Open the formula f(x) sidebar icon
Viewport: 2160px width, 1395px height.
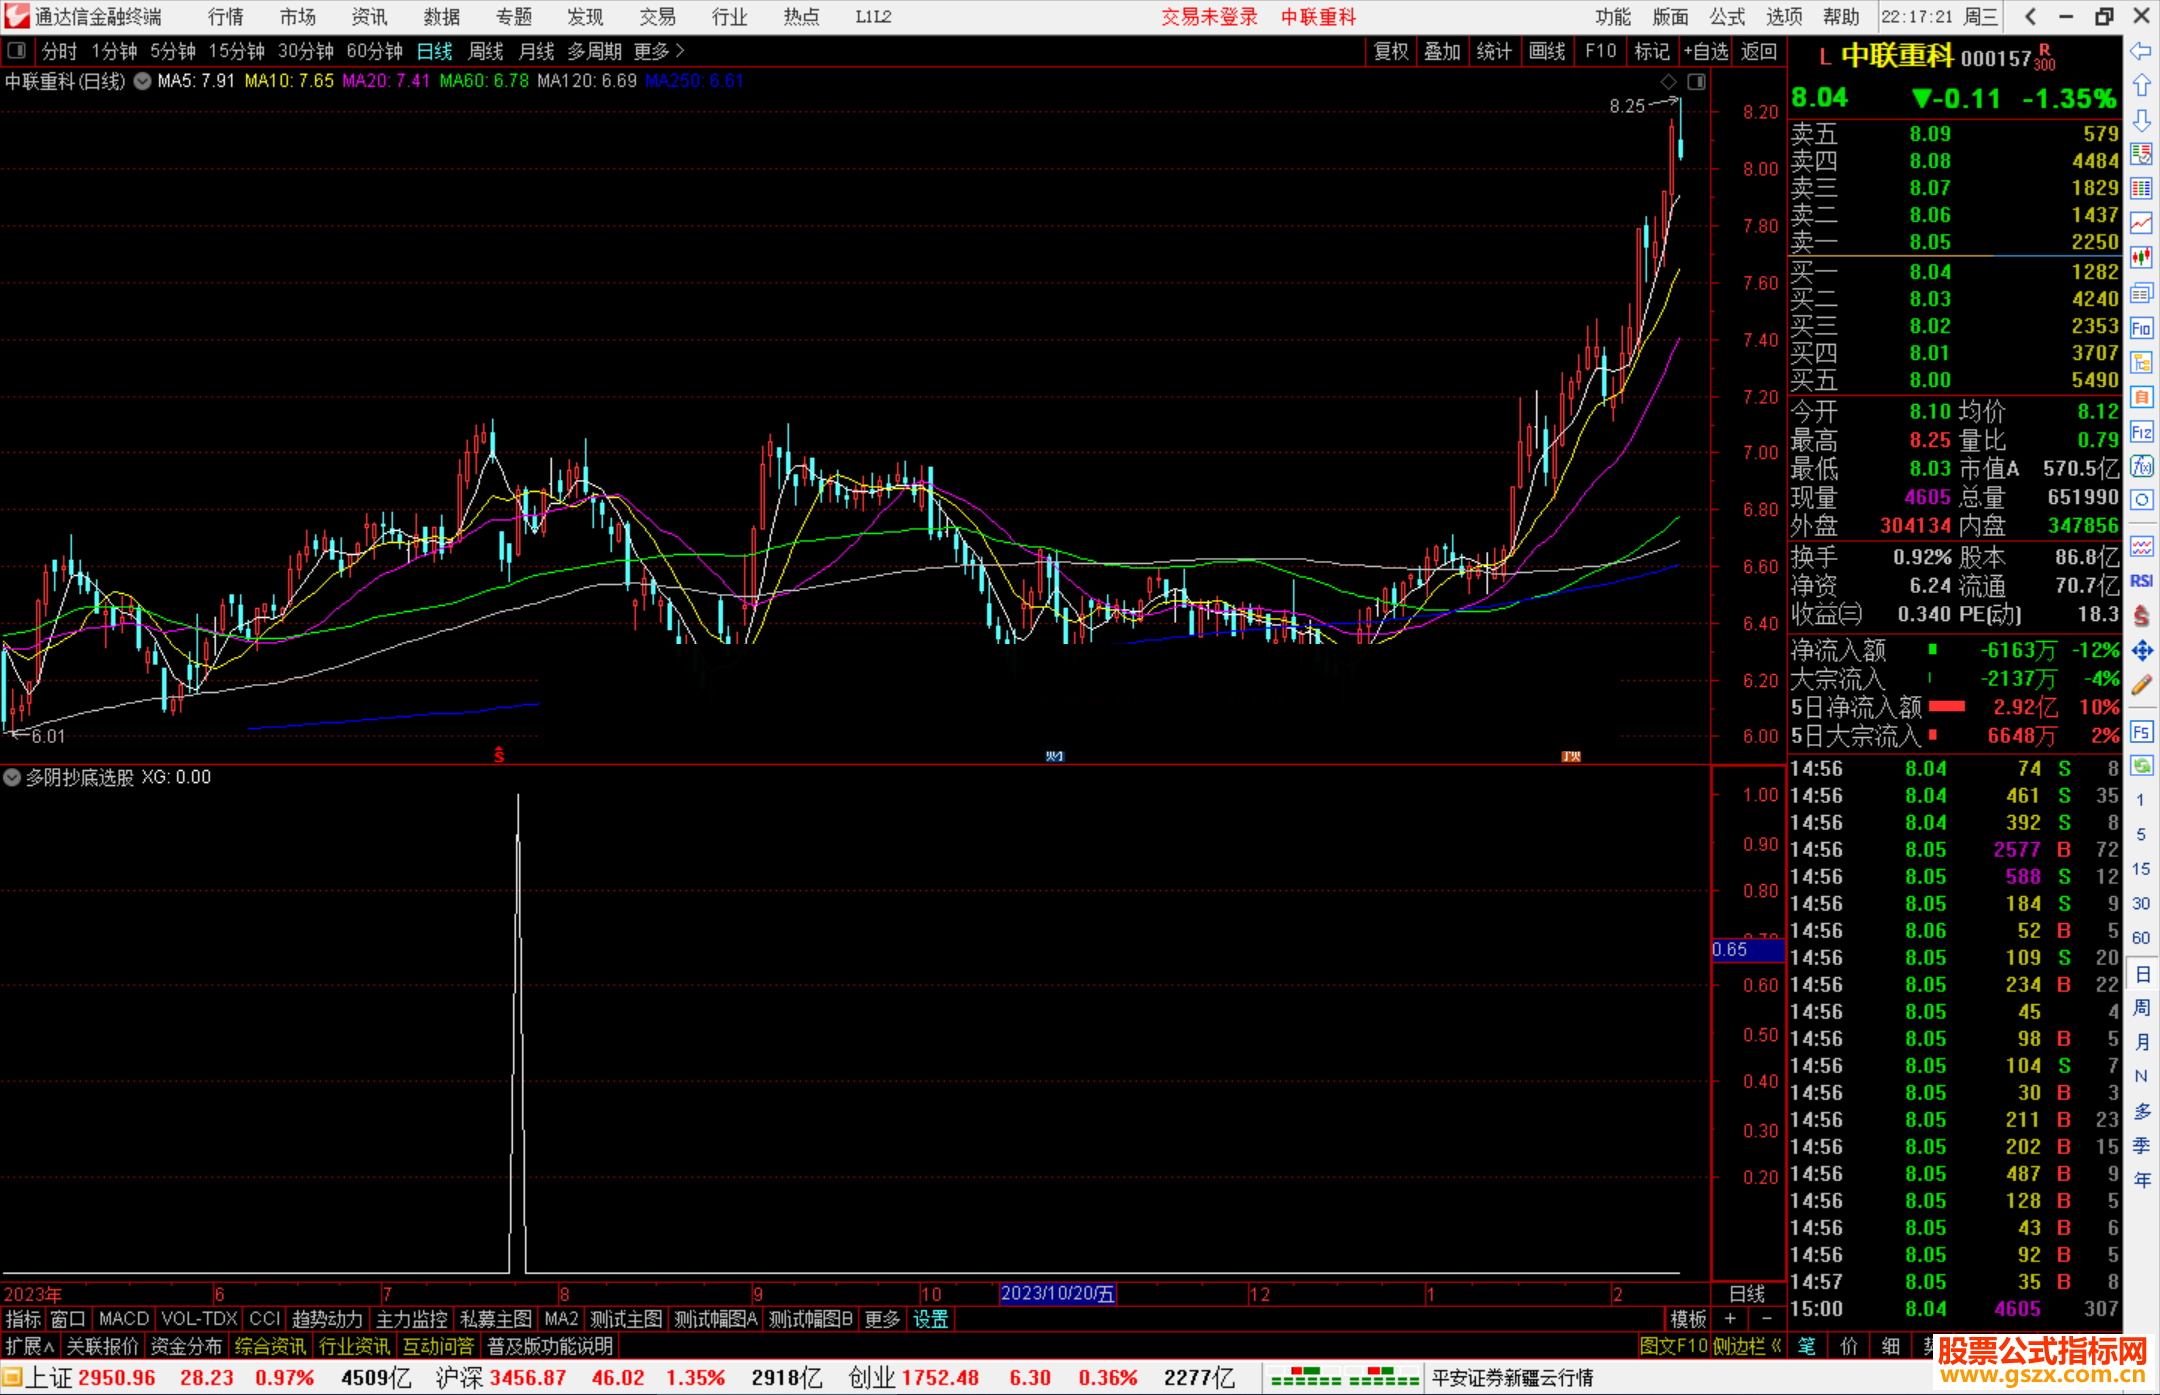click(x=2141, y=466)
